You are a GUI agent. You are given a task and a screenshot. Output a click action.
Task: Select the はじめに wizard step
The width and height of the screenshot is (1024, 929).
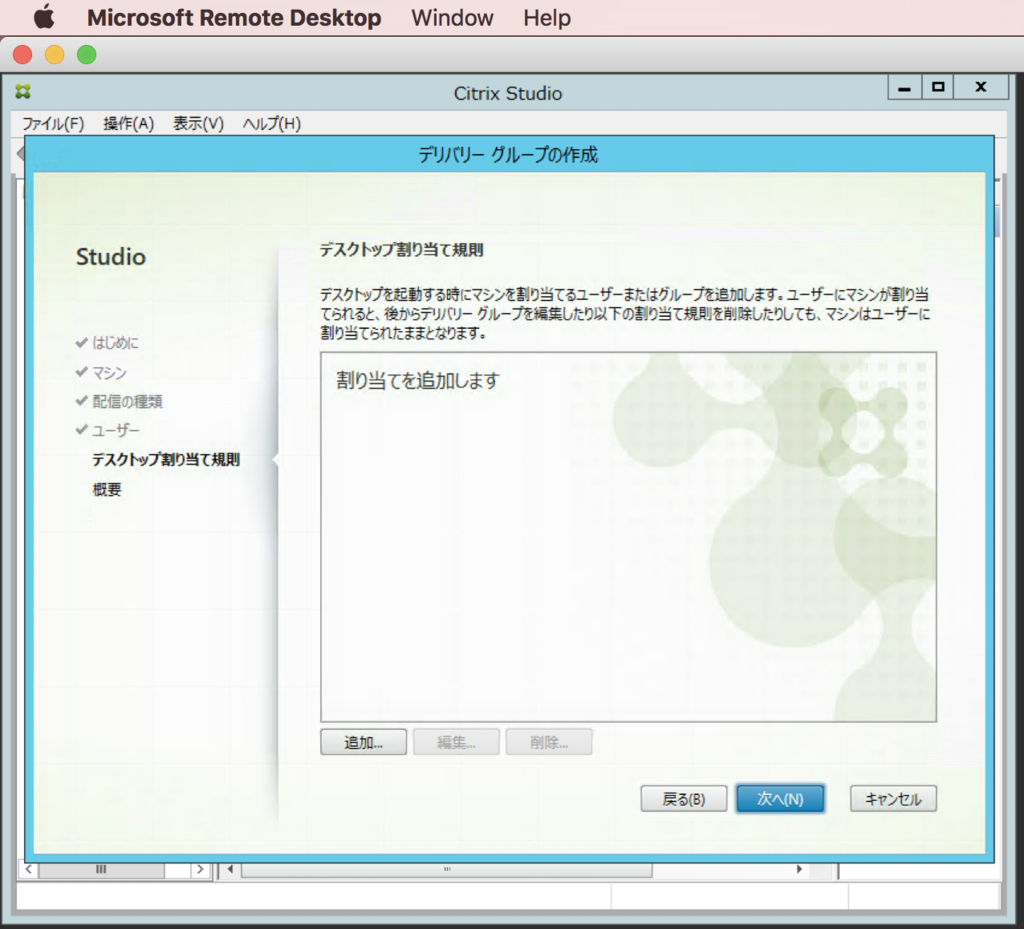pos(116,343)
